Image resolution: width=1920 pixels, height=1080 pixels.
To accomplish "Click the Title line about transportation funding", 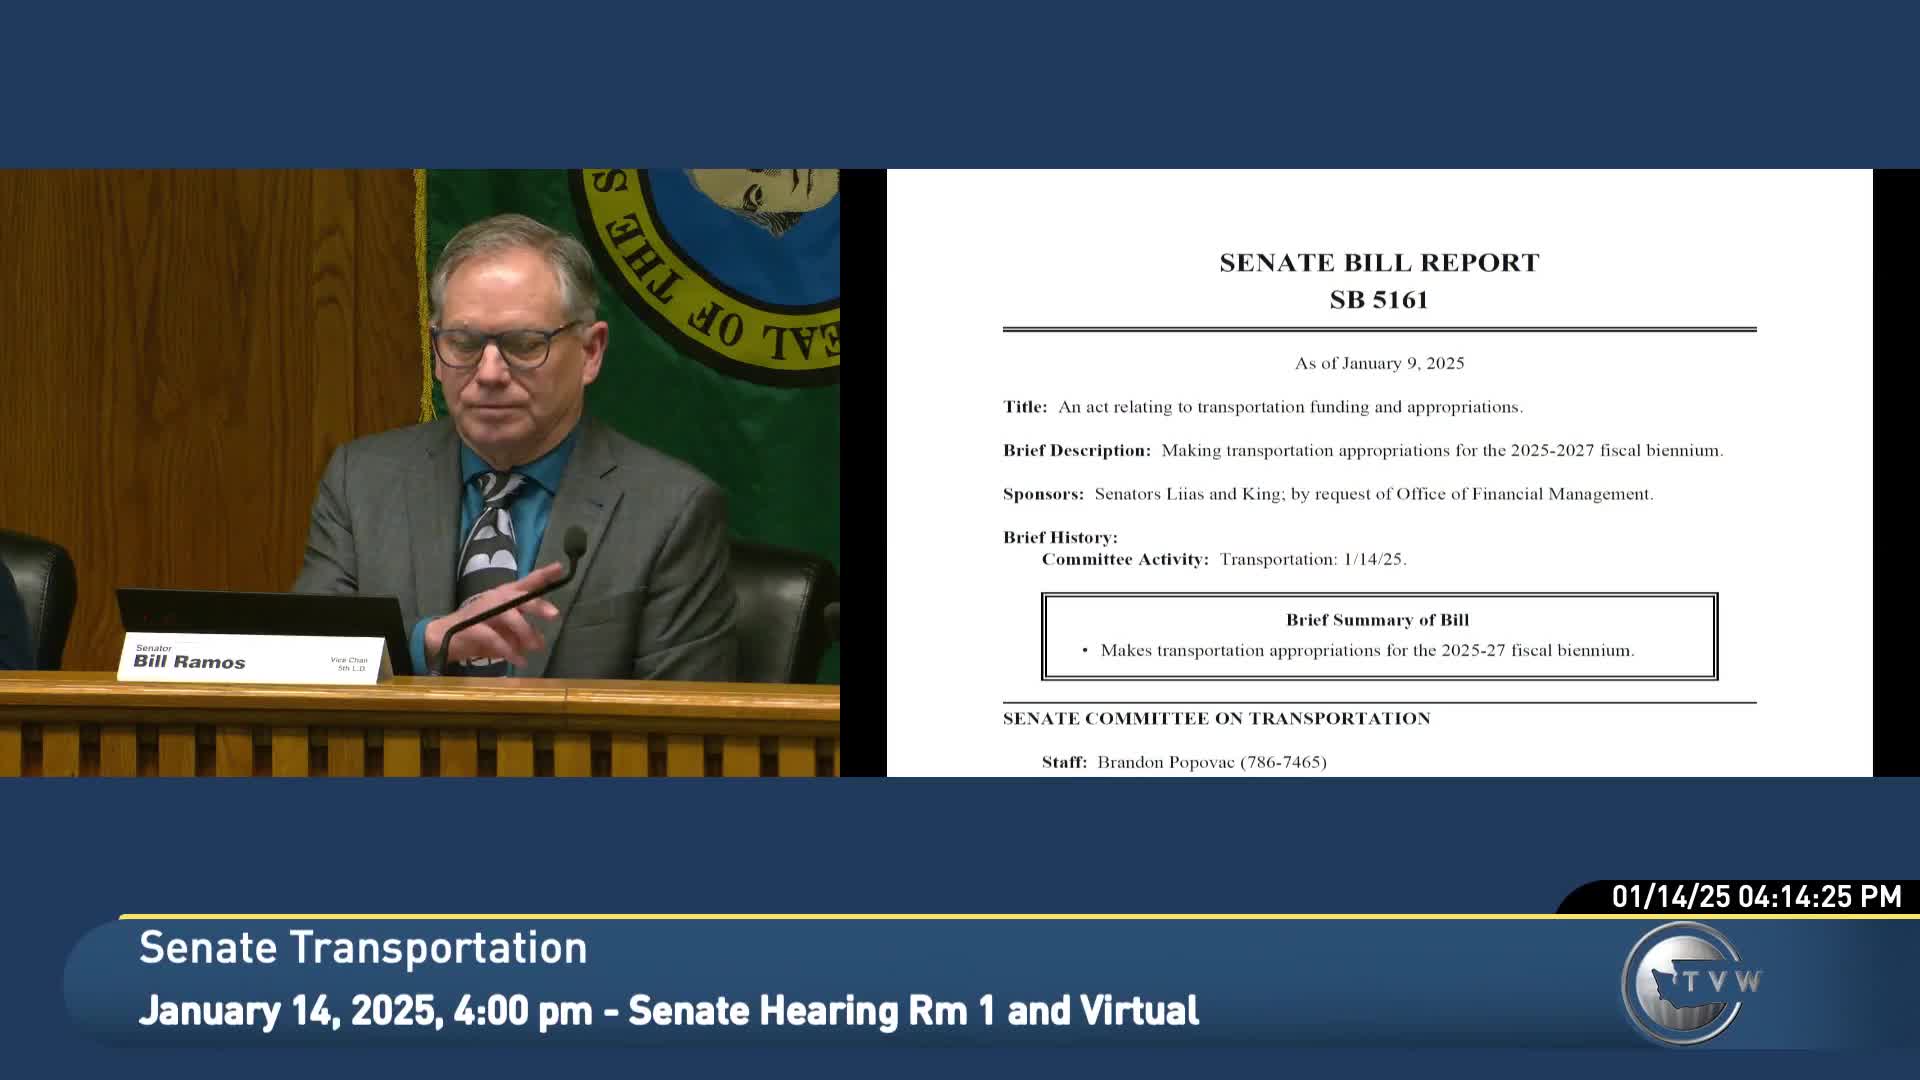I will pyautogui.click(x=1262, y=407).
